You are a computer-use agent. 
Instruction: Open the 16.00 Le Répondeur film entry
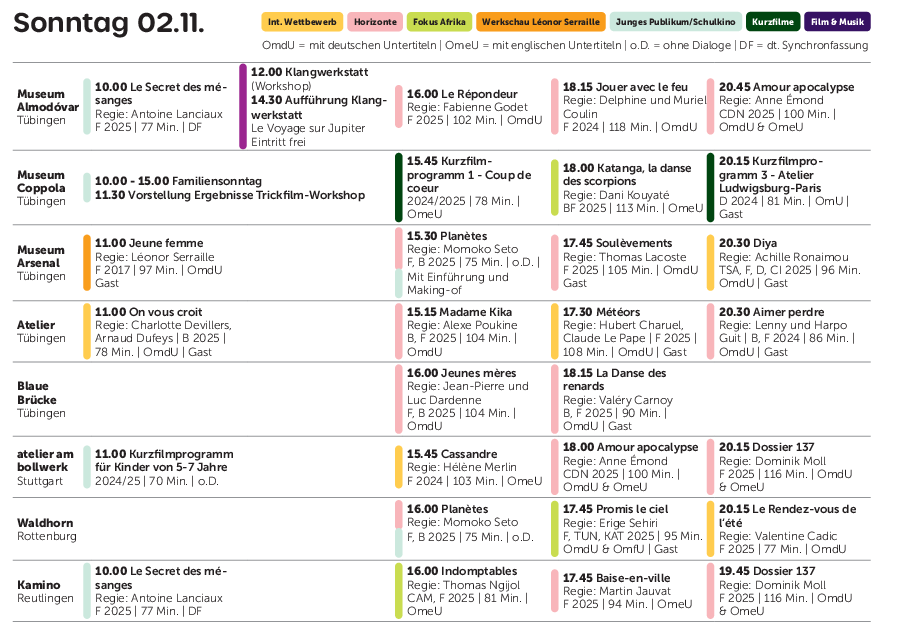tap(462, 94)
